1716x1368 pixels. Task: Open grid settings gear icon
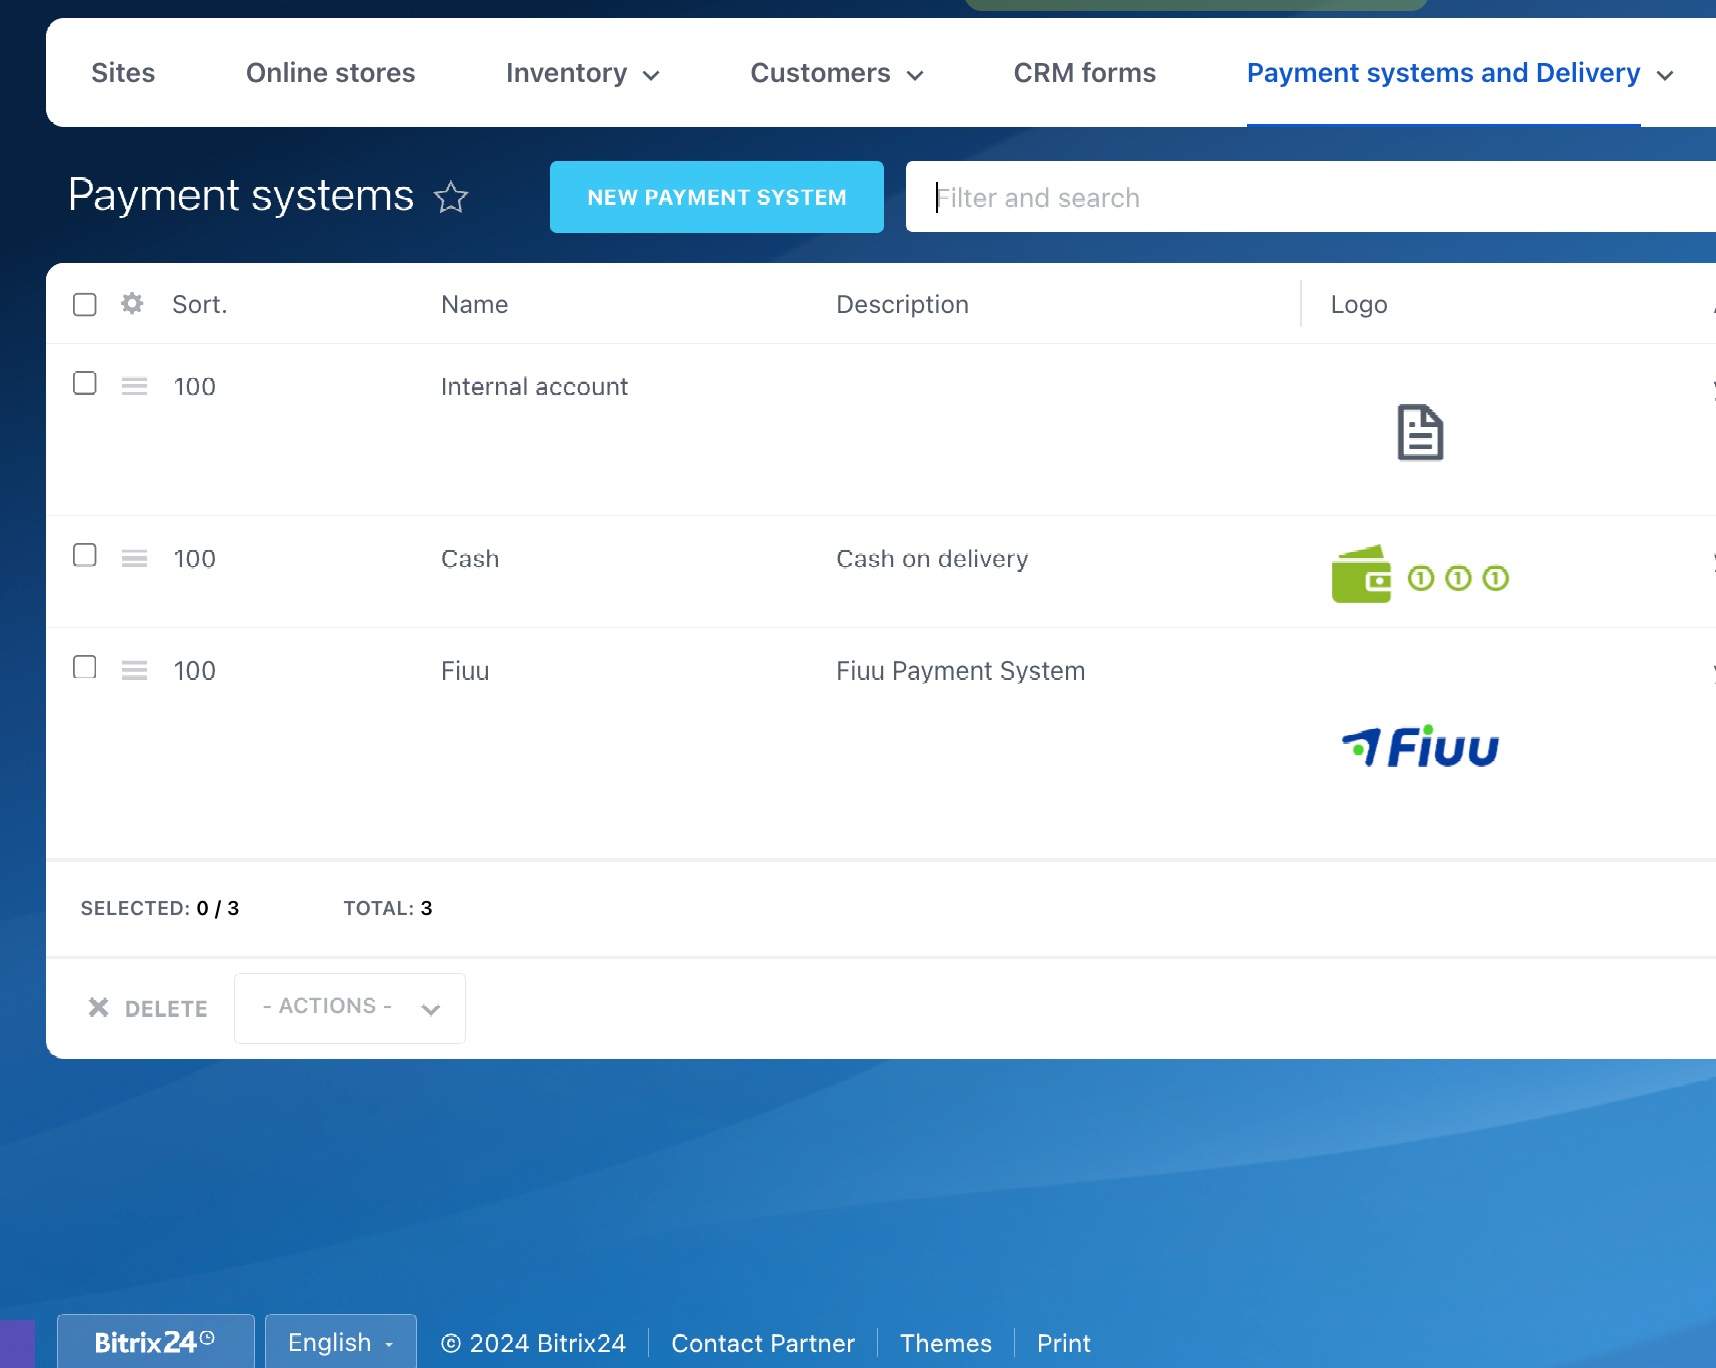tap(132, 303)
